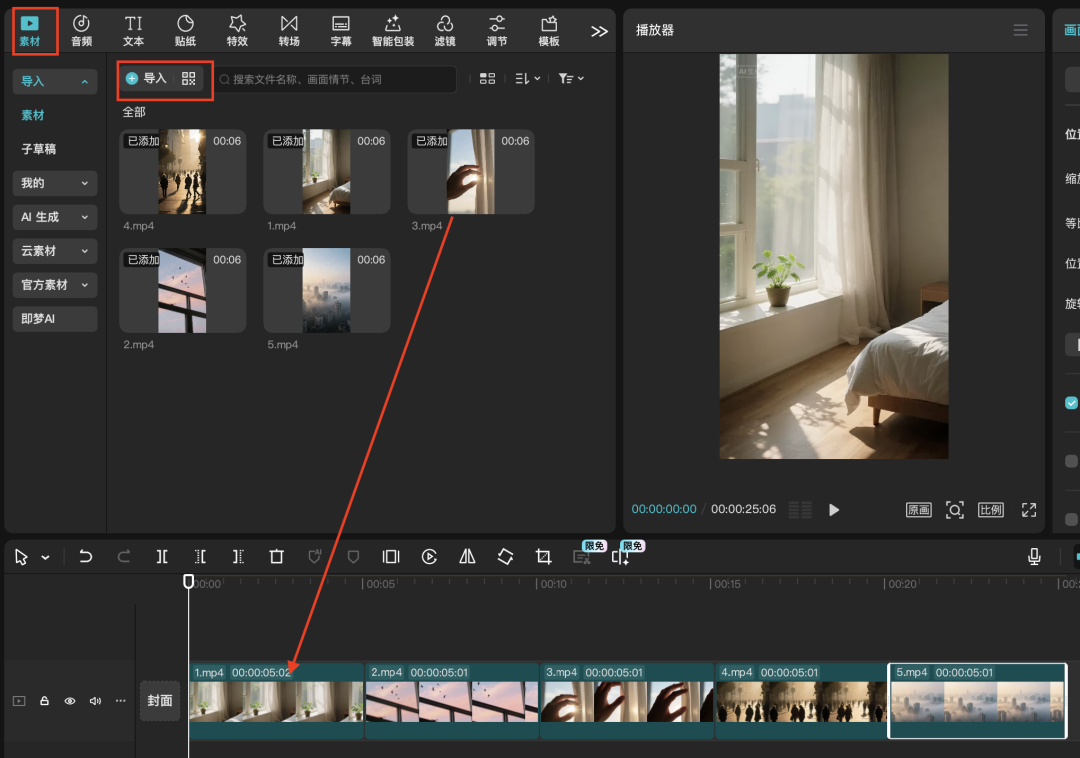Expand the 云素材 sidebar section
1080x758 pixels.
[55, 251]
